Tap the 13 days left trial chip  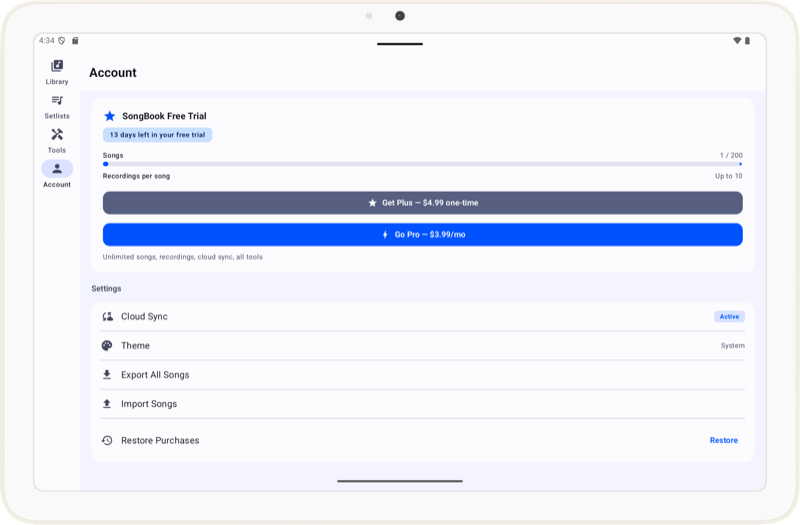tap(158, 135)
